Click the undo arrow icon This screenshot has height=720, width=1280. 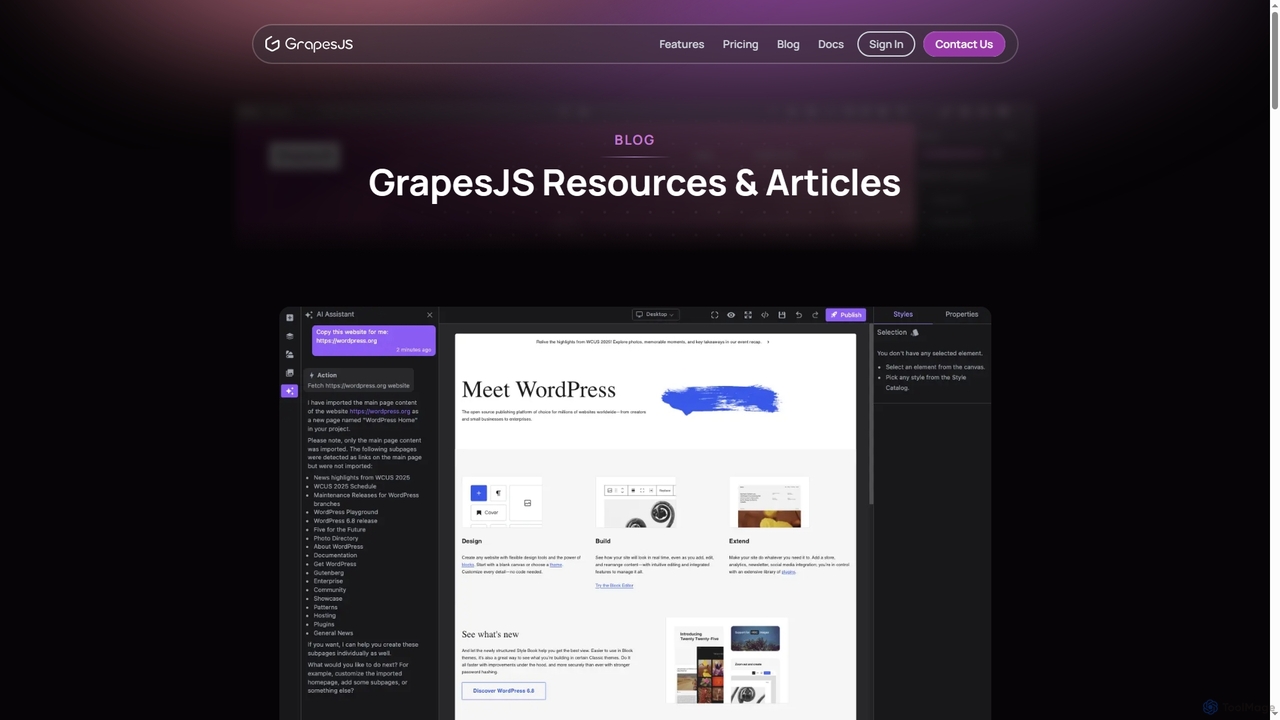coord(798,315)
